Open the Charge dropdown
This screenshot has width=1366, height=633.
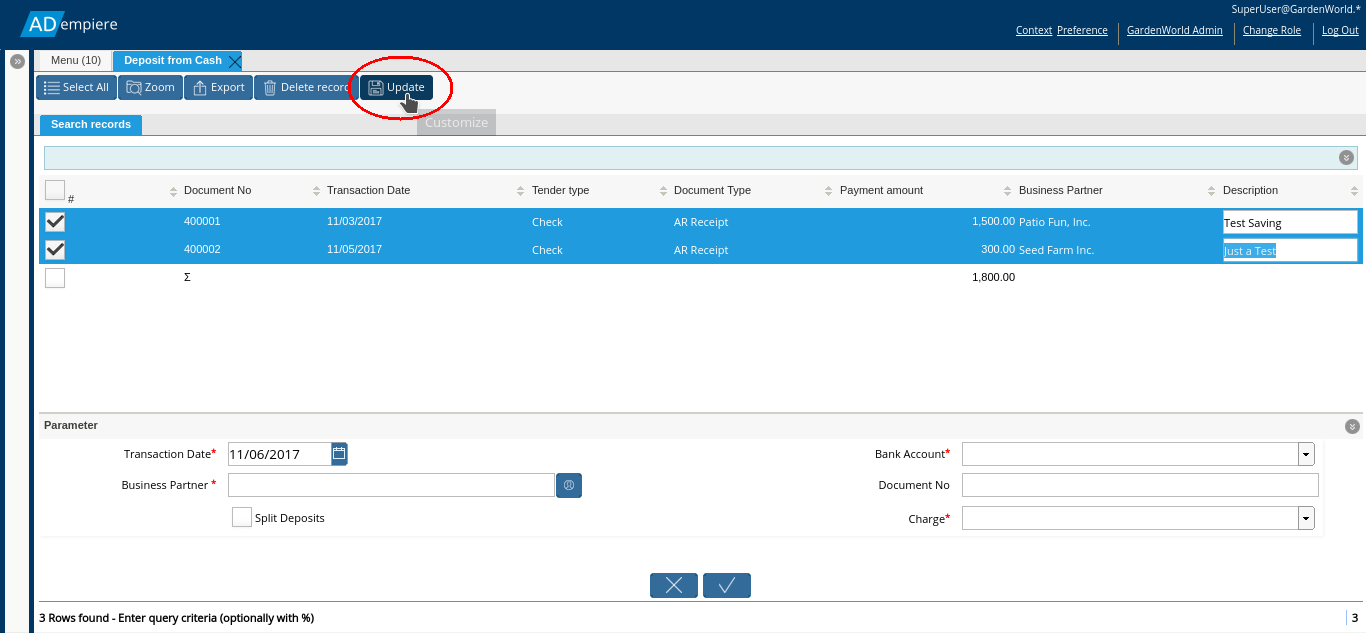(x=1305, y=518)
